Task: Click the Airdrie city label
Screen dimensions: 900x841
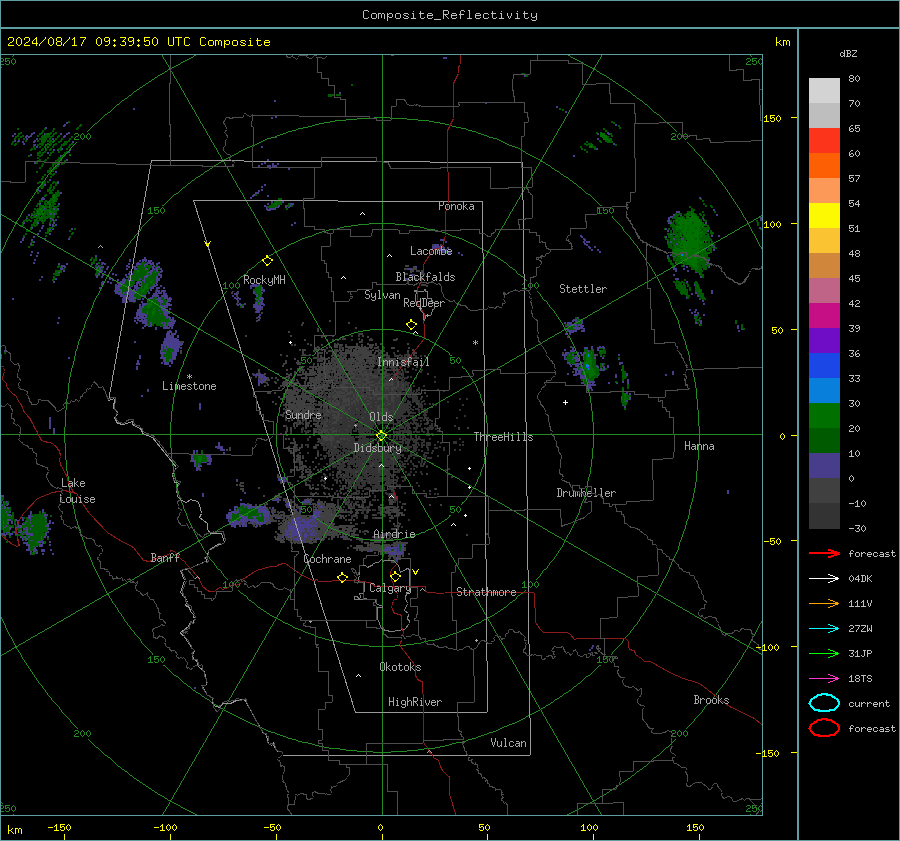Action: (x=394, y=534)
